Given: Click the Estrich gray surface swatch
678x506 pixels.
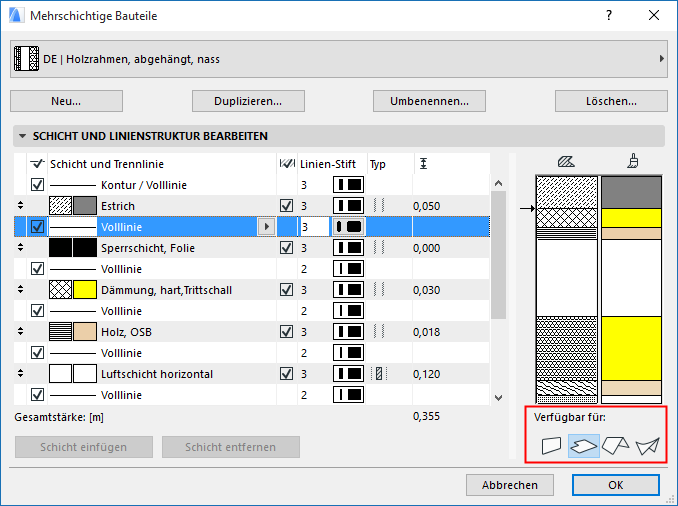Looking at the screenshot, I should 85,205.
